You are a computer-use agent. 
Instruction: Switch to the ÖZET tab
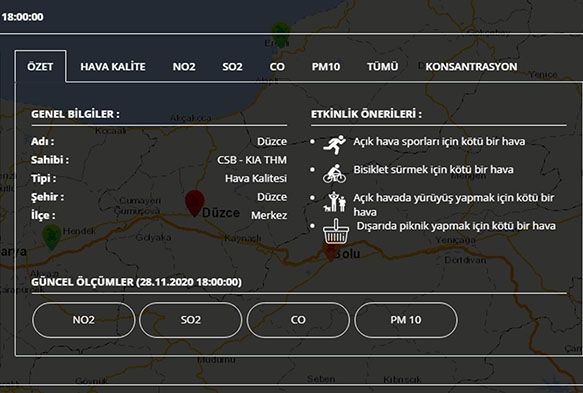click(40, 67)
